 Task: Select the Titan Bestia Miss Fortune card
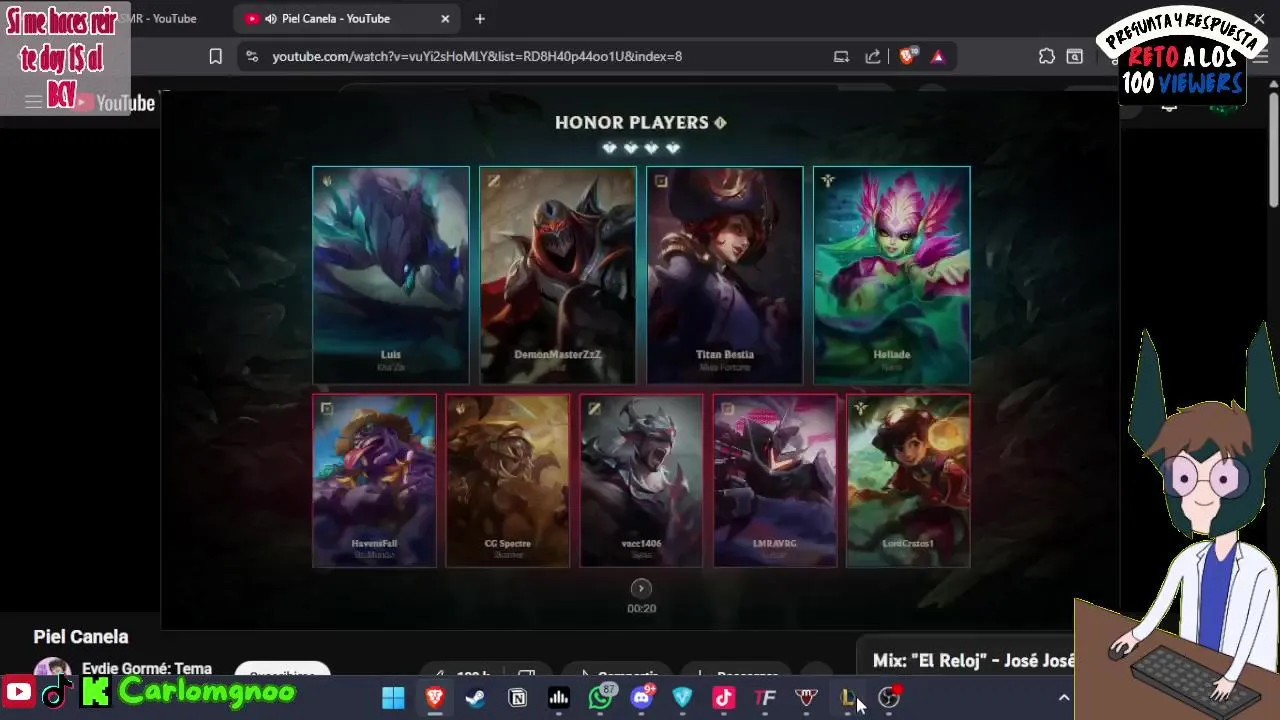(725, 275)
